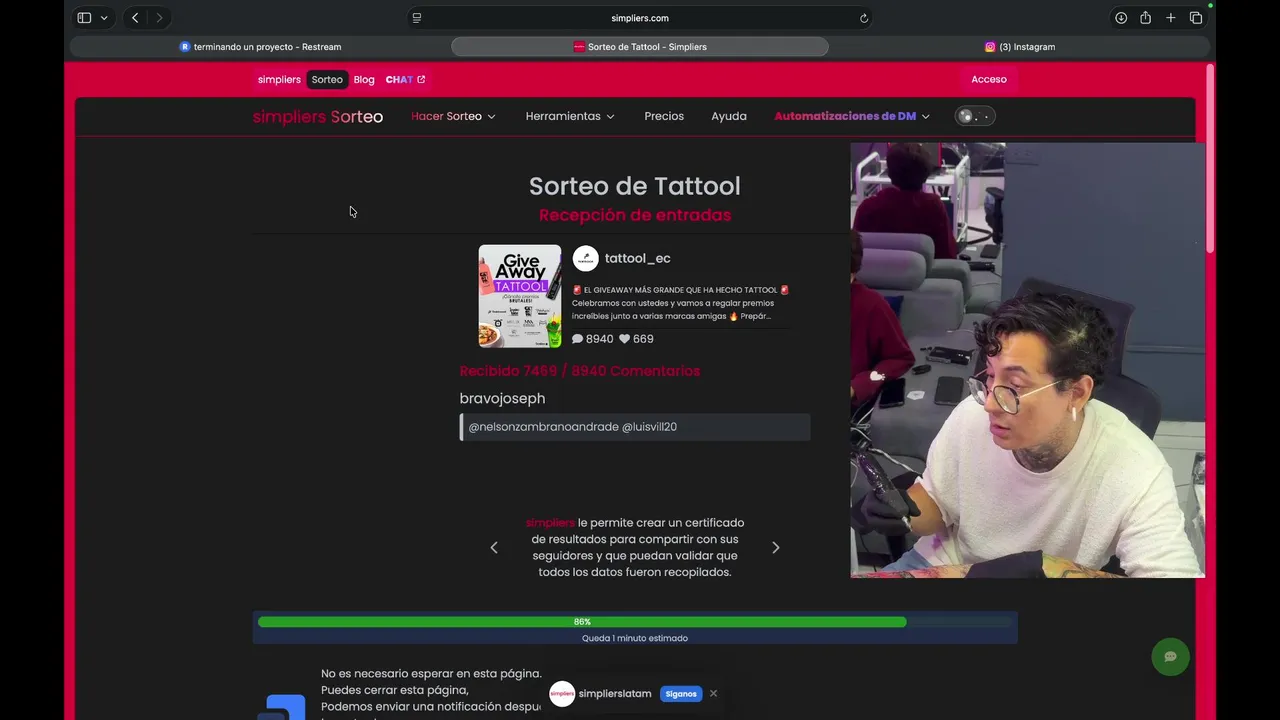Image resolution: width=1280 pixels, height=720 pixels.
Task: Click 'Recepción de entradas' subtitle
Action: click(635, 215)
